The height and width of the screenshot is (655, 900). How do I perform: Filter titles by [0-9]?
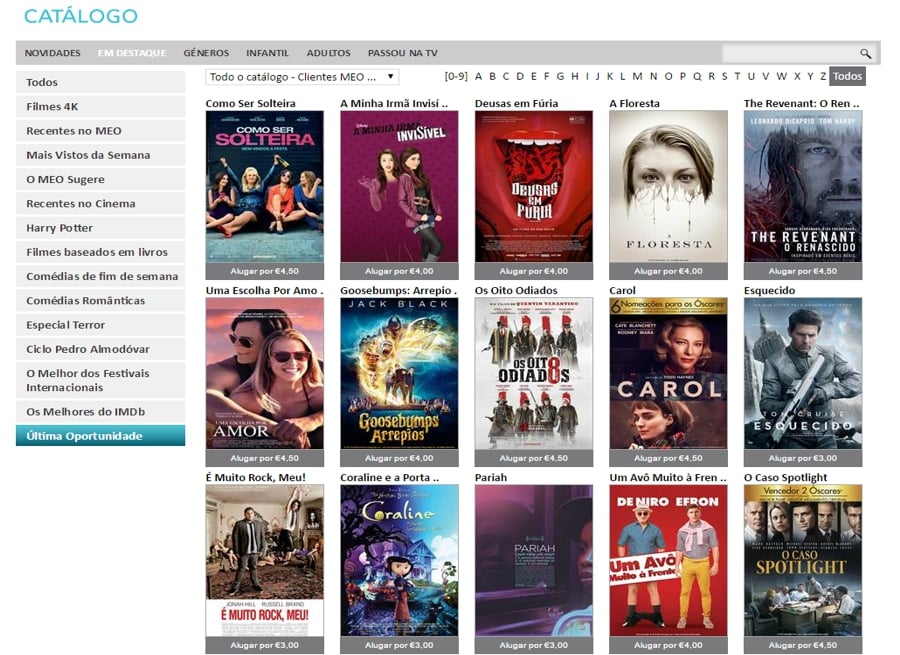tap(456, 76)
